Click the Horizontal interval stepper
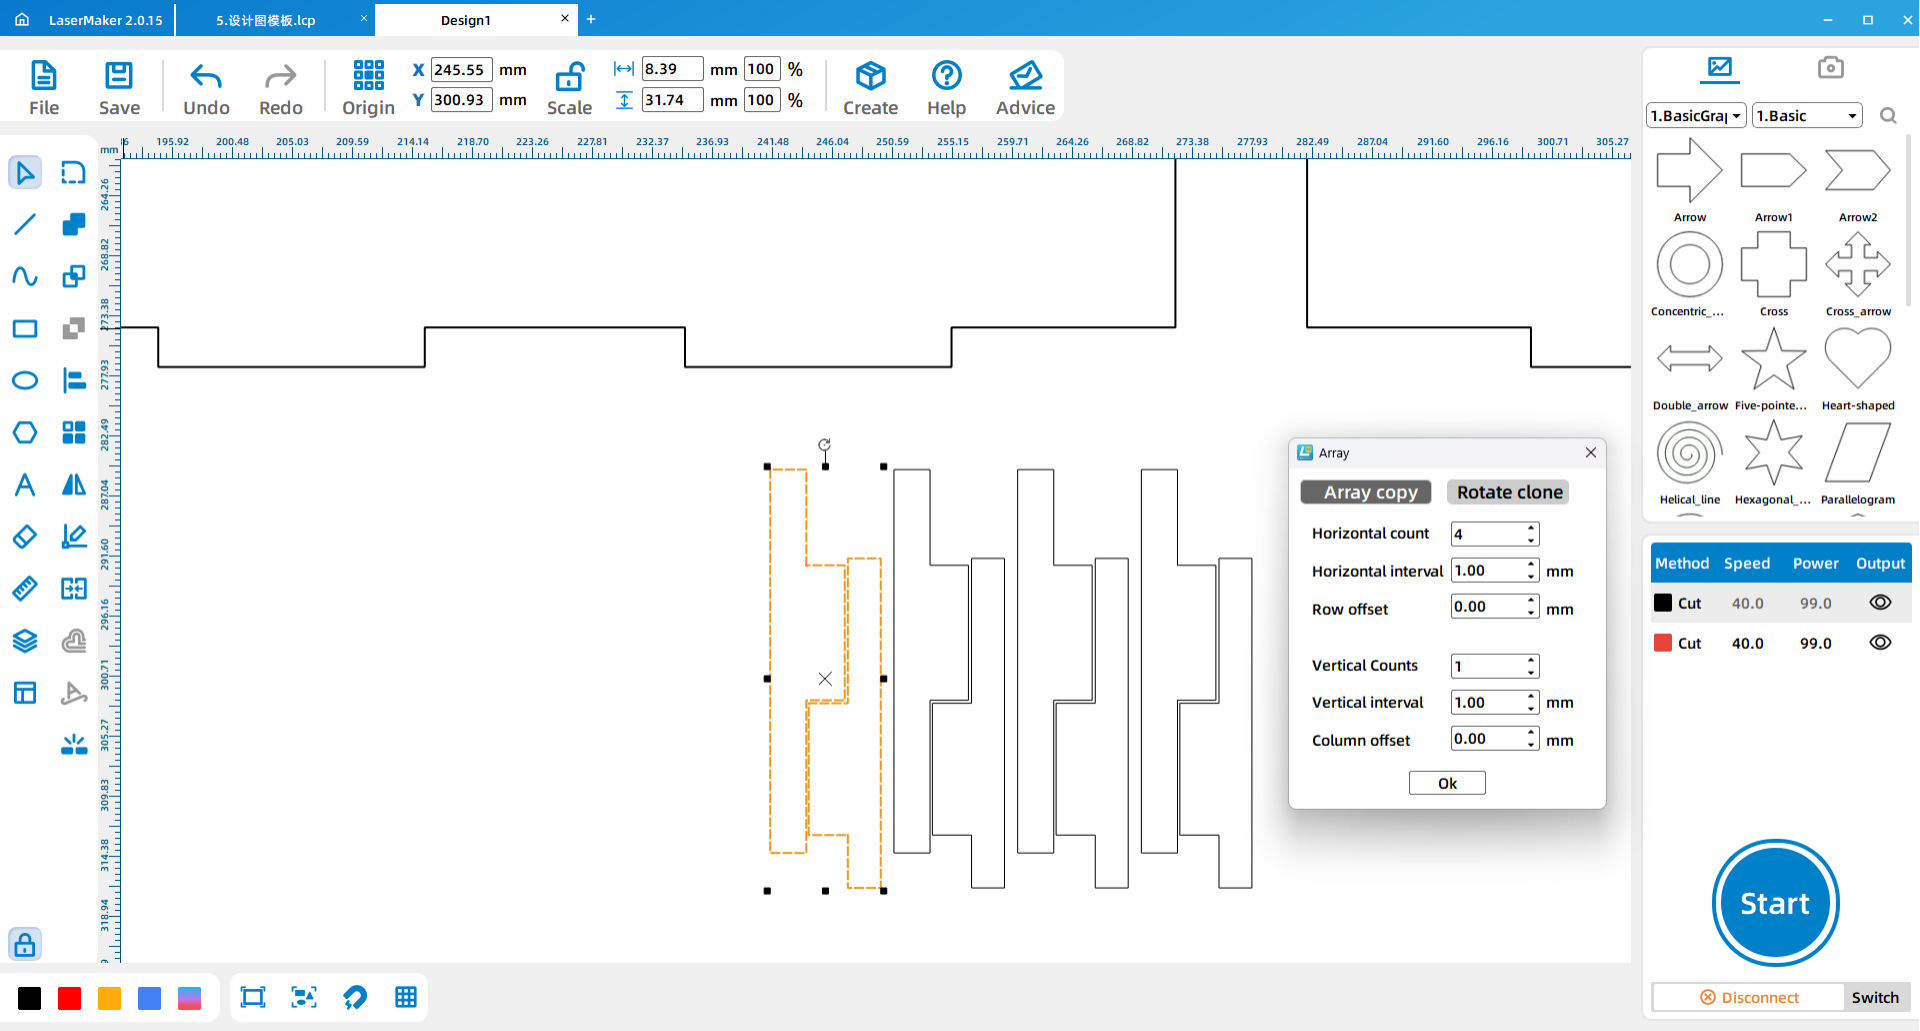The image size is (1920, 1031). (1531, 571)
